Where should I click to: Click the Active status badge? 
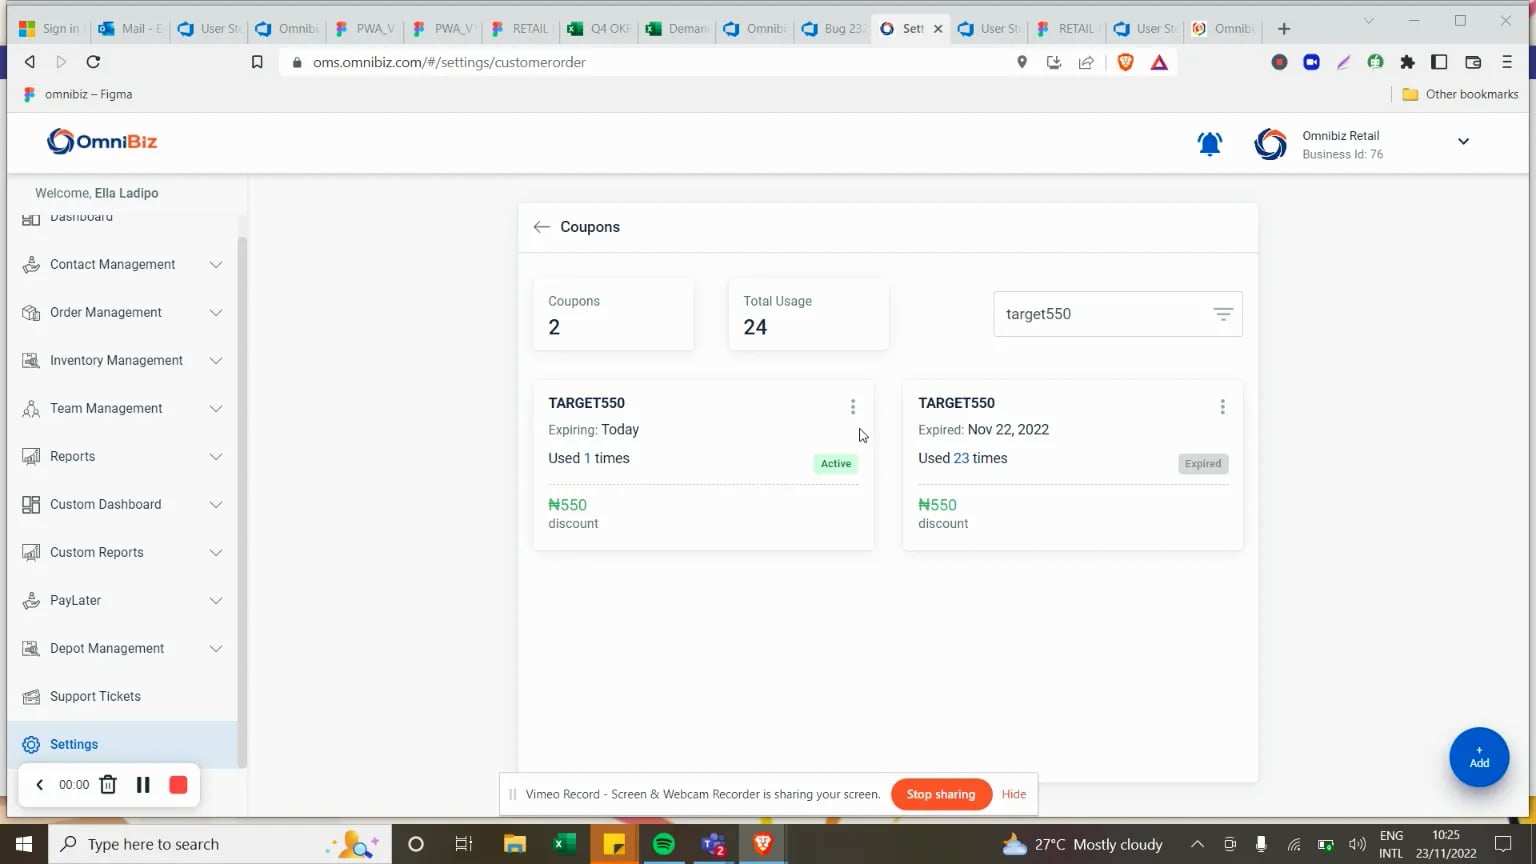click(836, 463)
